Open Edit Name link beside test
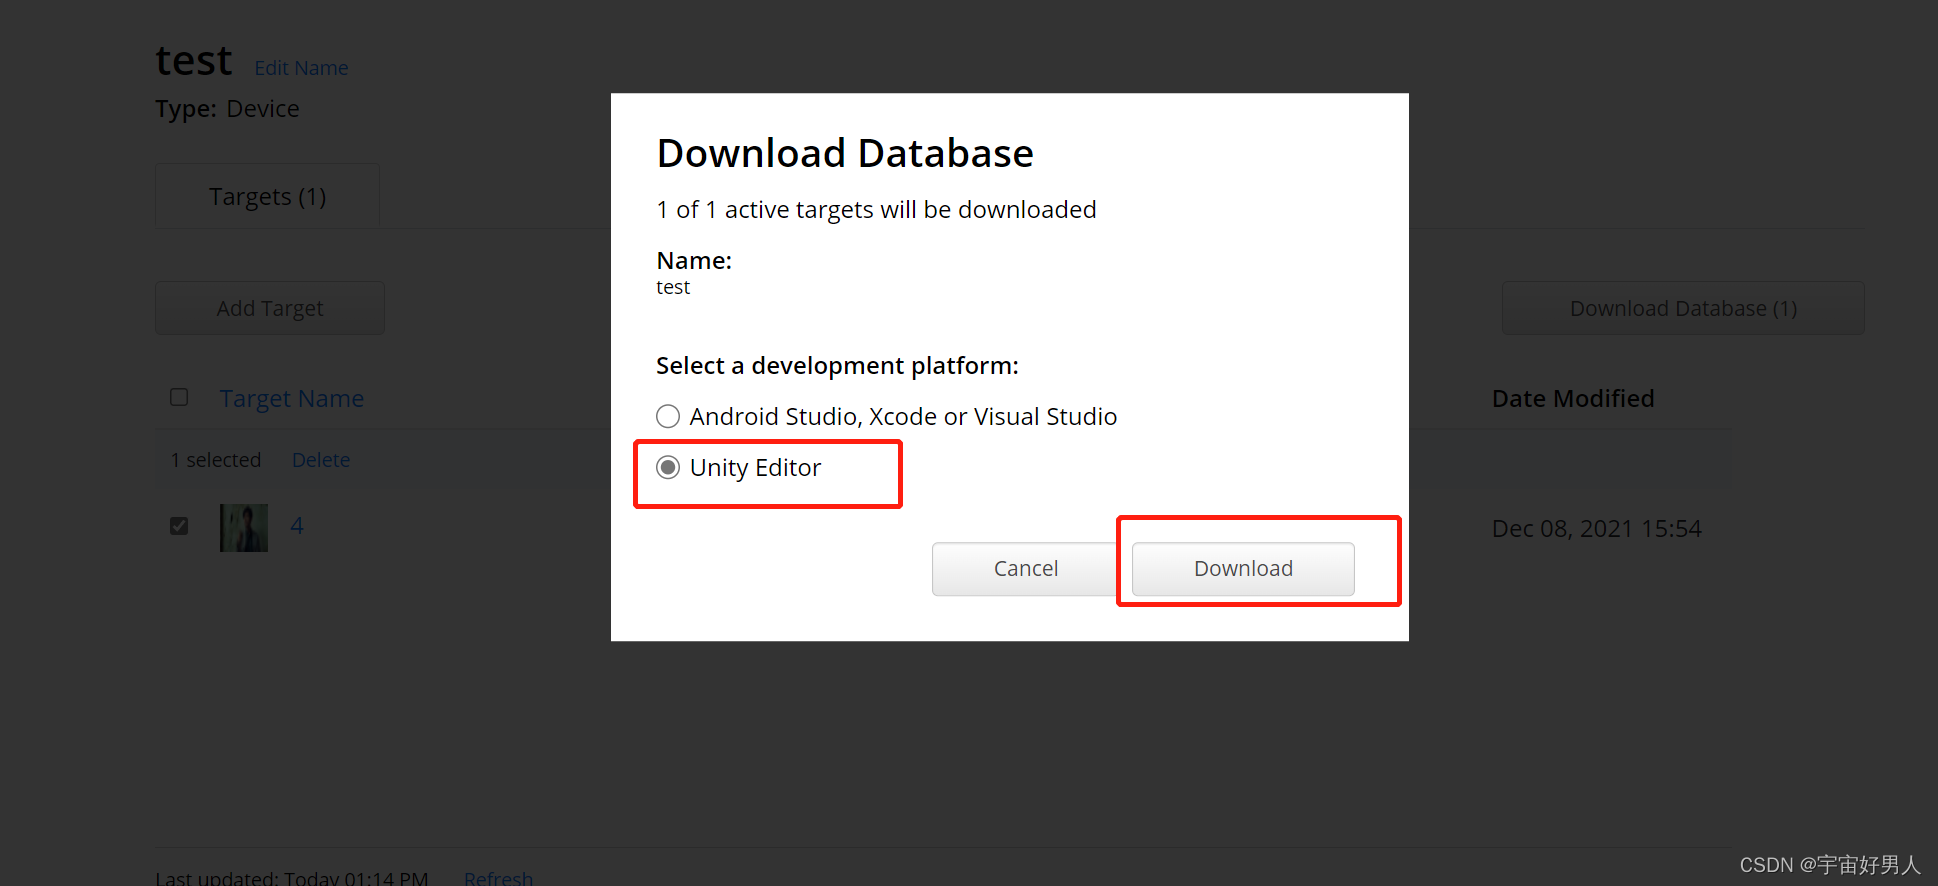 [301, 68]
